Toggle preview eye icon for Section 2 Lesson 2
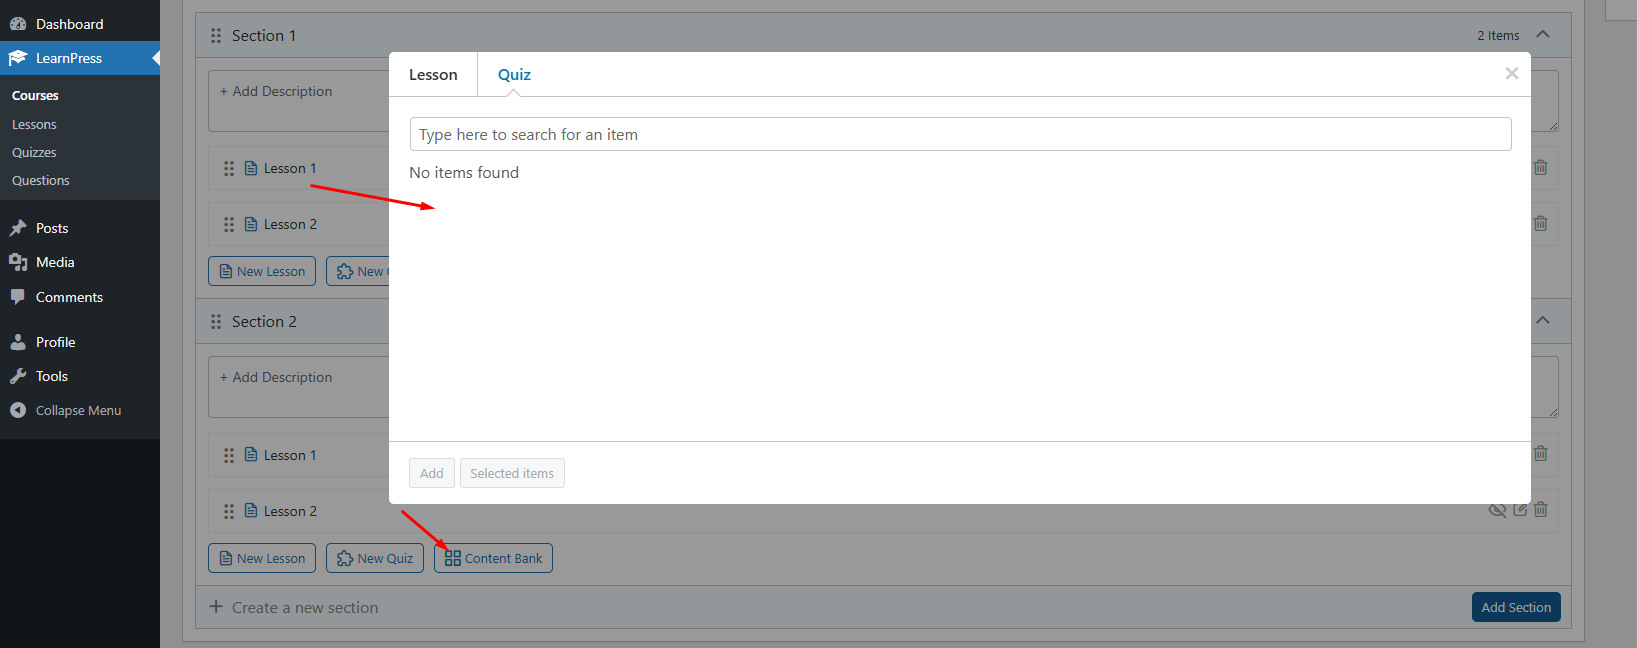Image resolution: width=1637 pixels, height=648 pixels. click(x=1497, y=510)
